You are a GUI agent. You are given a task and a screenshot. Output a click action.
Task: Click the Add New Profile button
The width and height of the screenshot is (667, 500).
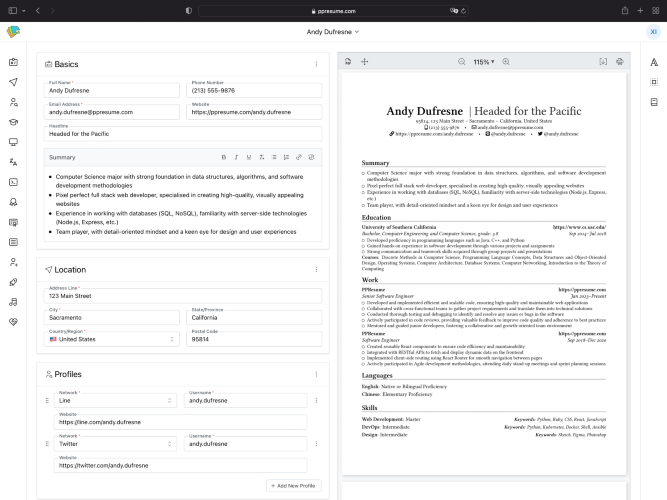click(293, 485)
